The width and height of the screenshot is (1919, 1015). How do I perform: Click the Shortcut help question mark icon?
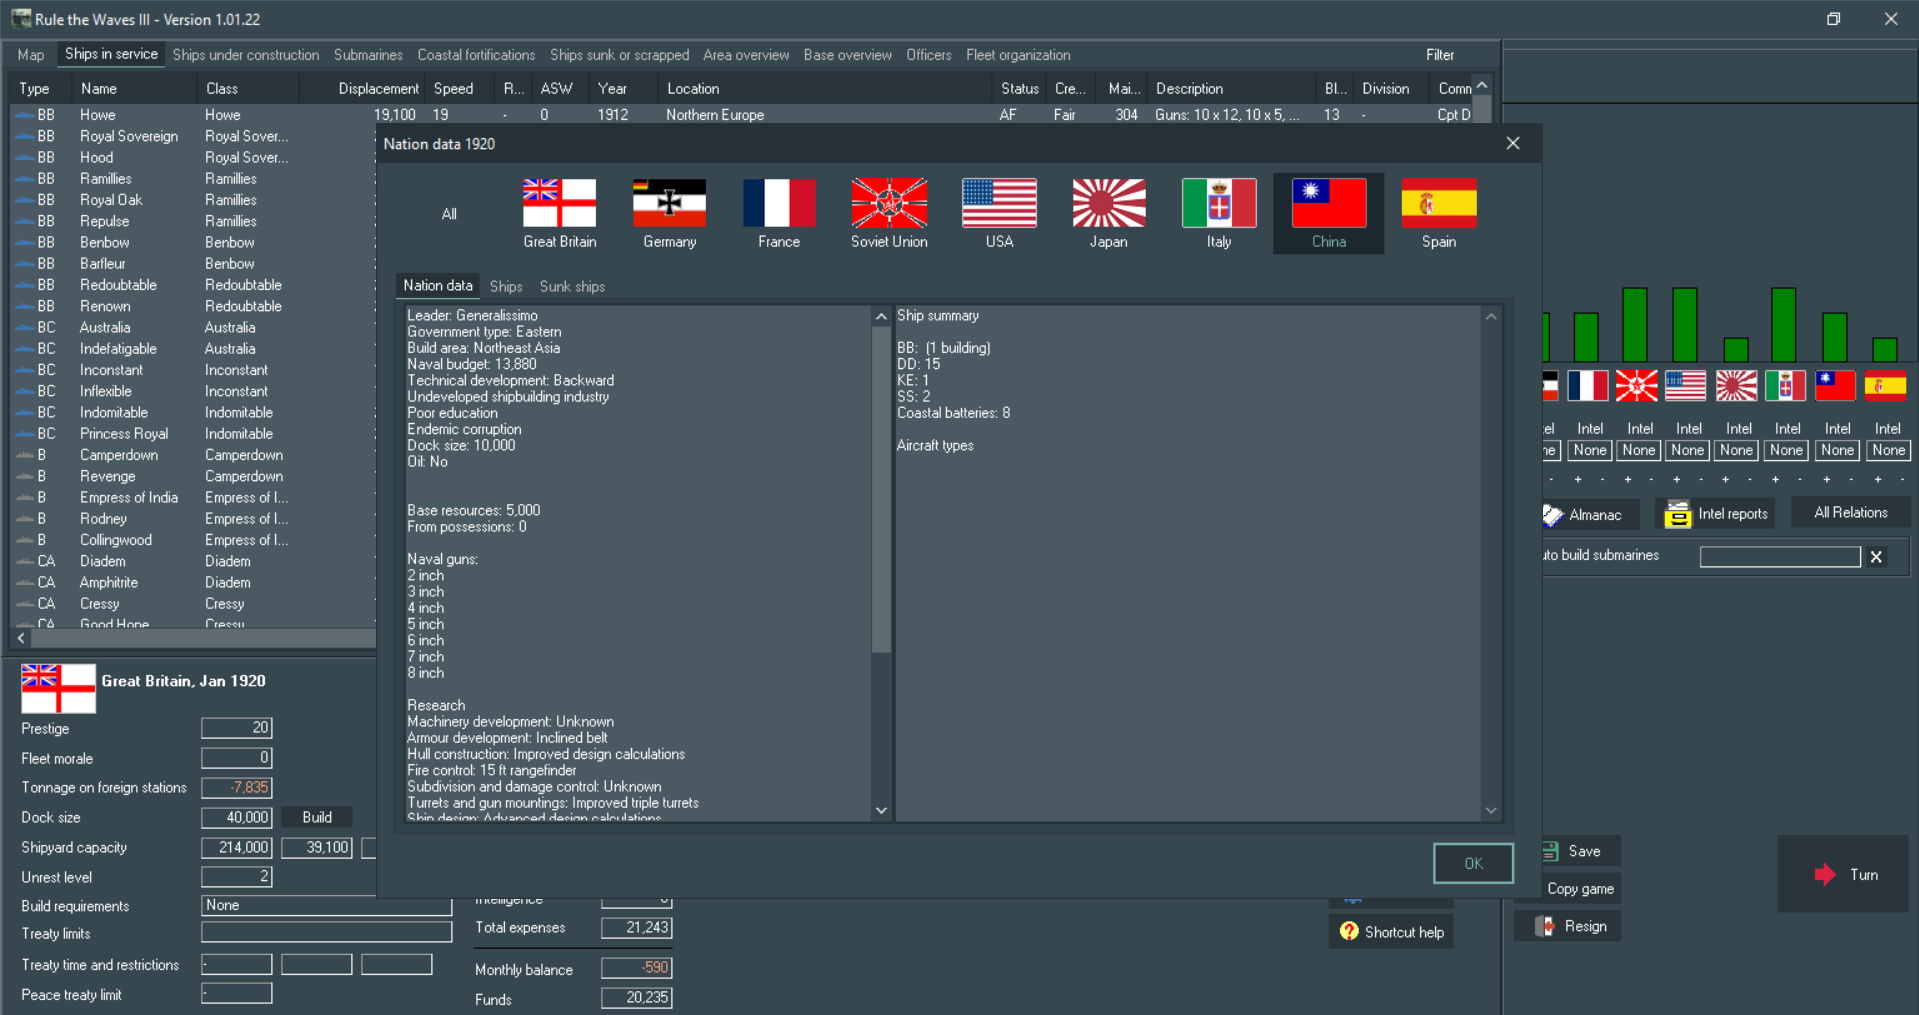[x=1348, y=930]
